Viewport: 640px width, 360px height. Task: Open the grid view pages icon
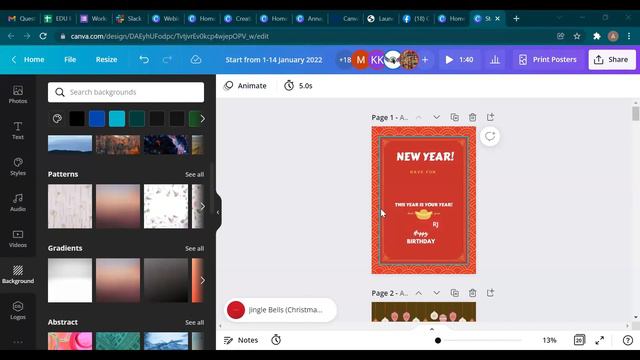click(579, 340)
